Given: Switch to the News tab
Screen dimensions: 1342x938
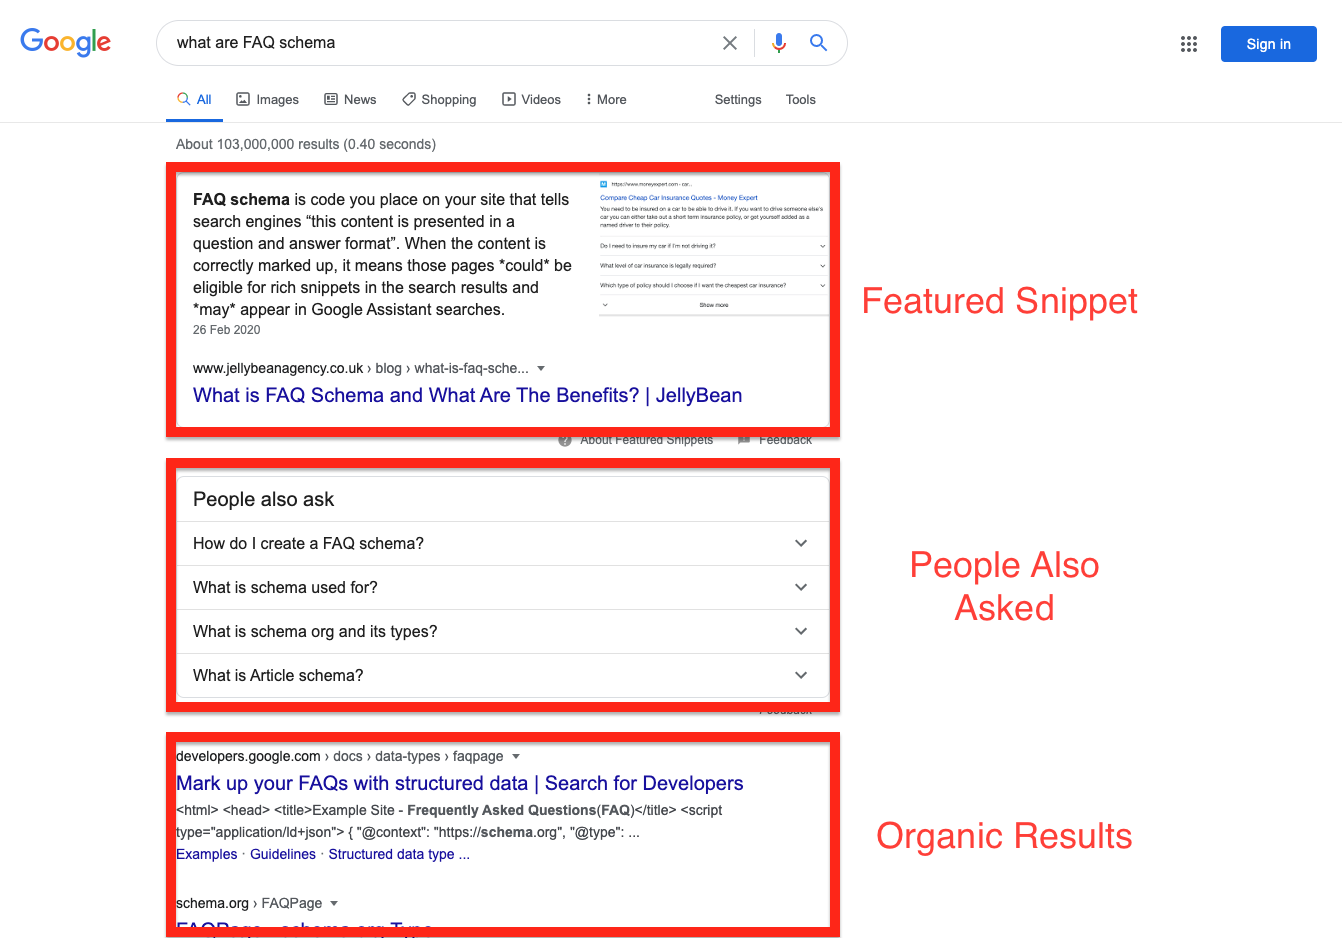Looking at the screenshot, I should (x=350, y=99).
